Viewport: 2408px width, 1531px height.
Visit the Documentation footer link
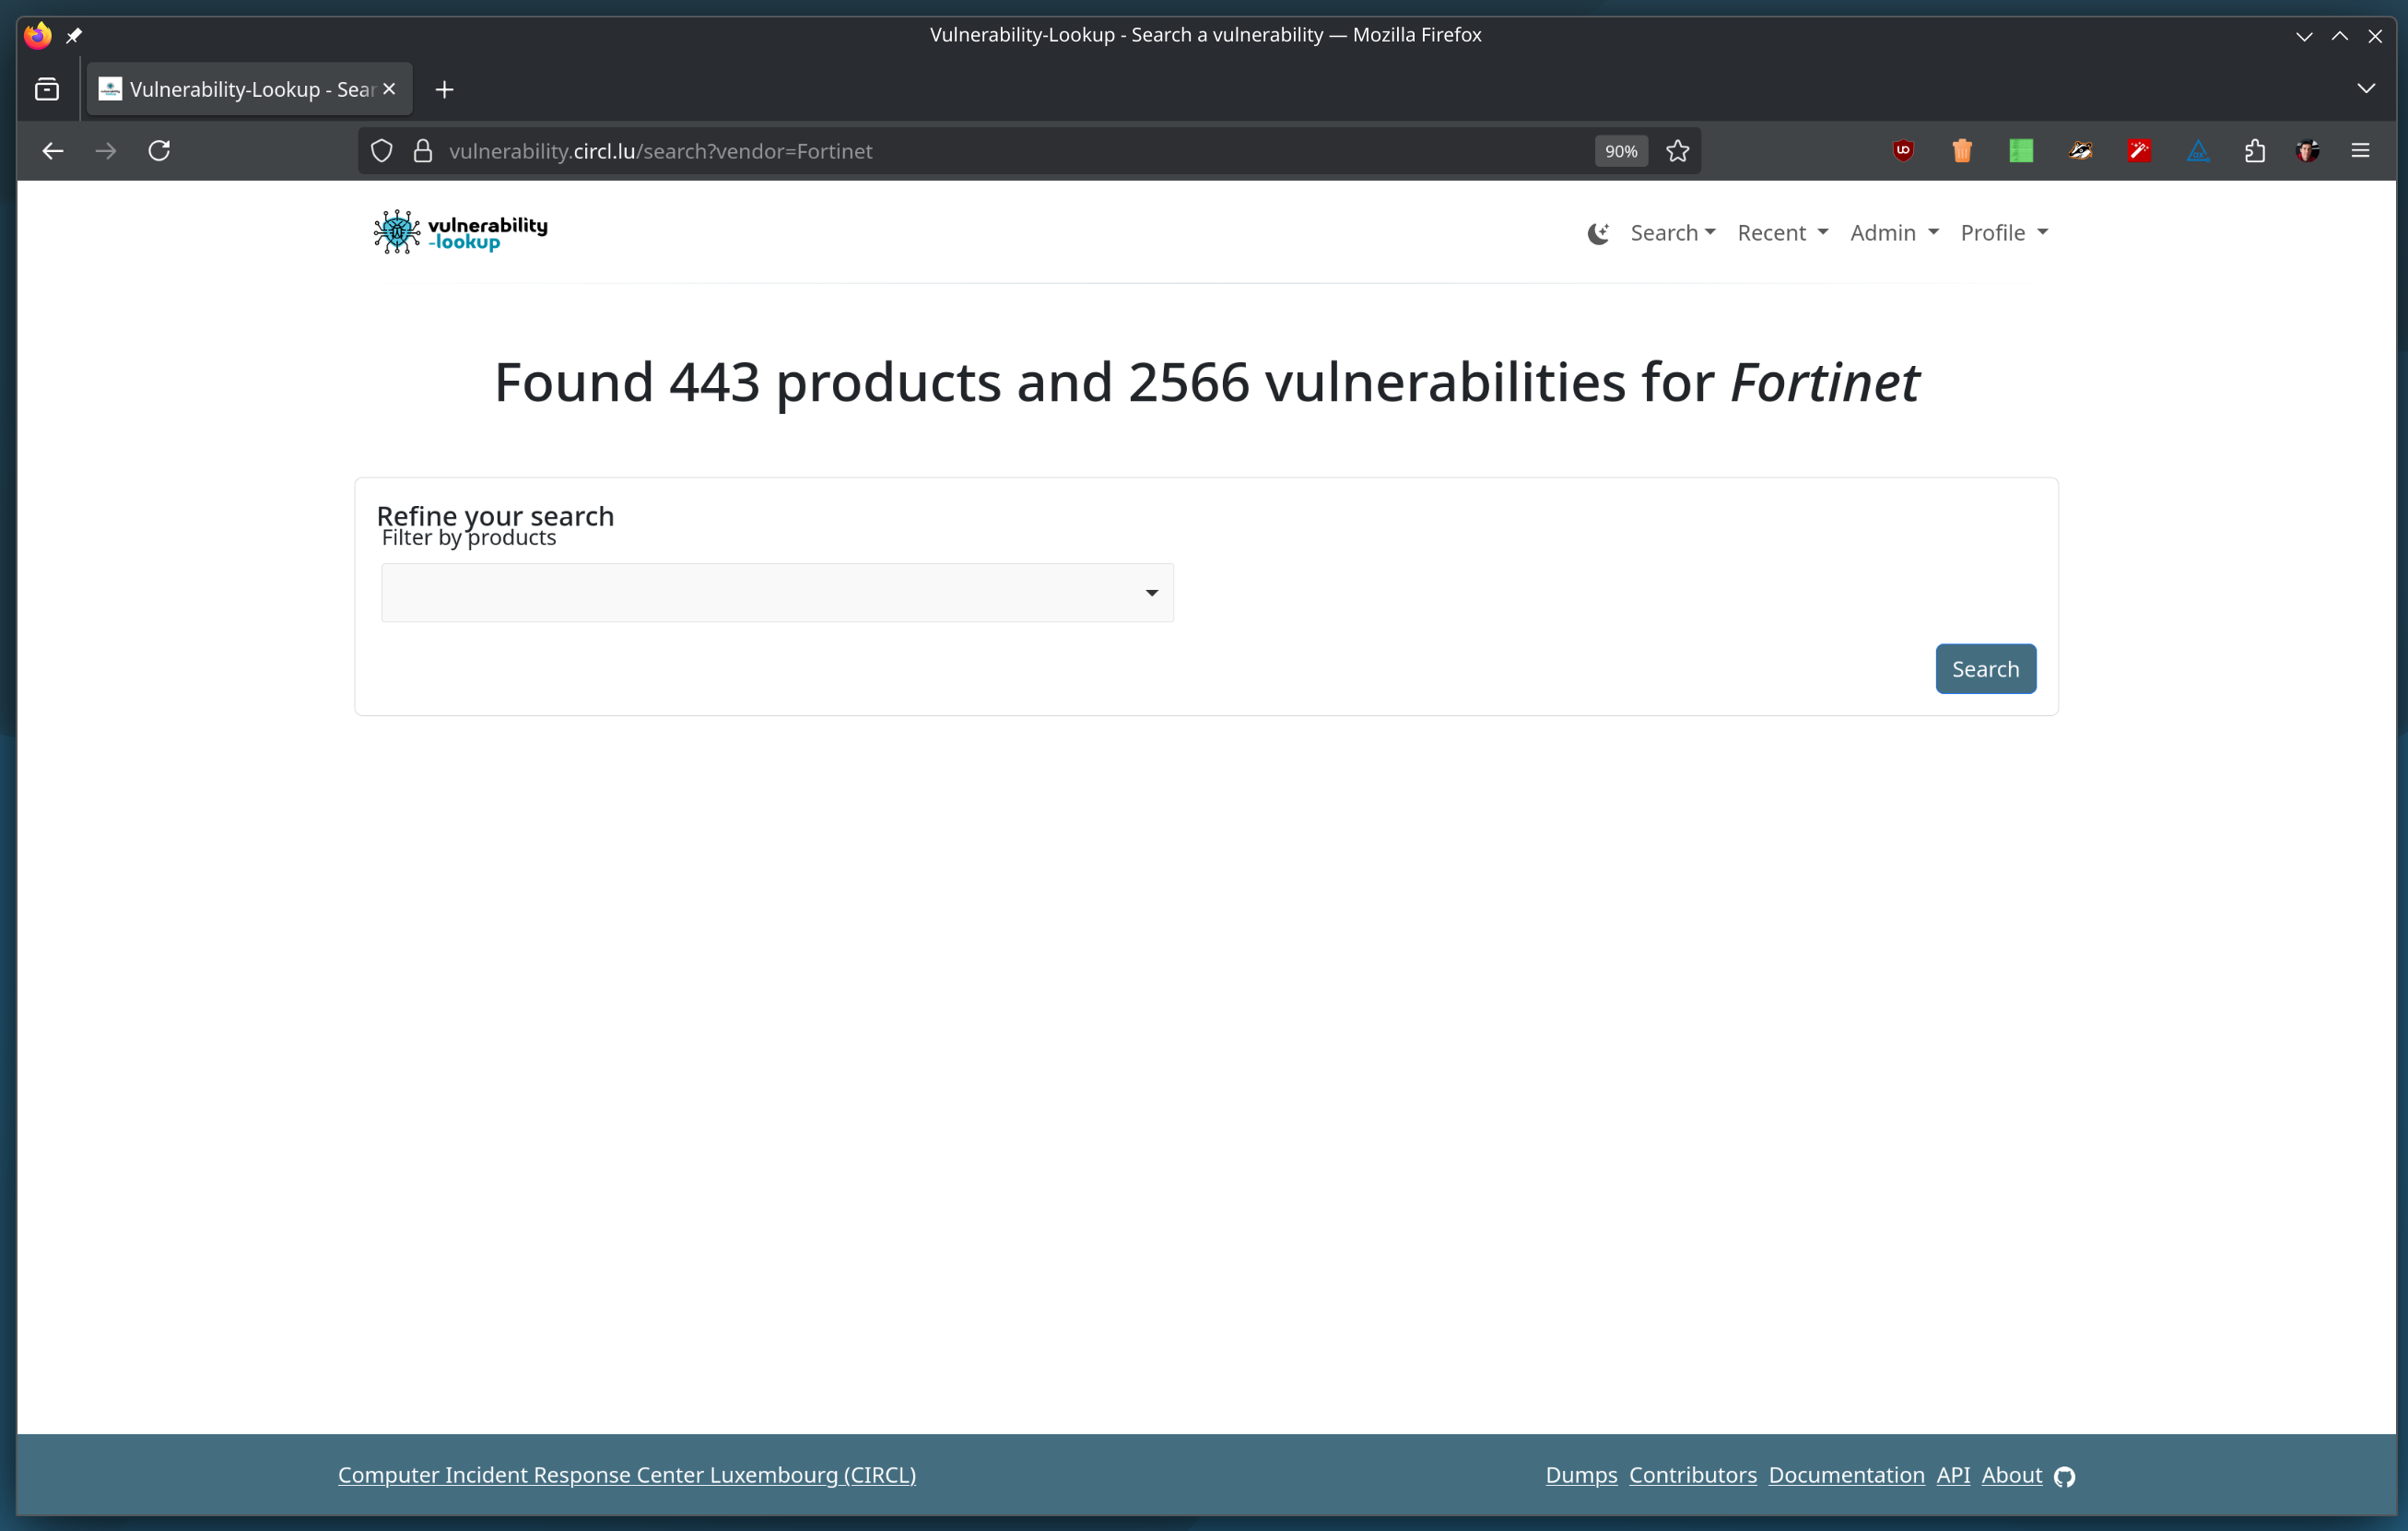pyautogui.click(x=1846, y=1474)
